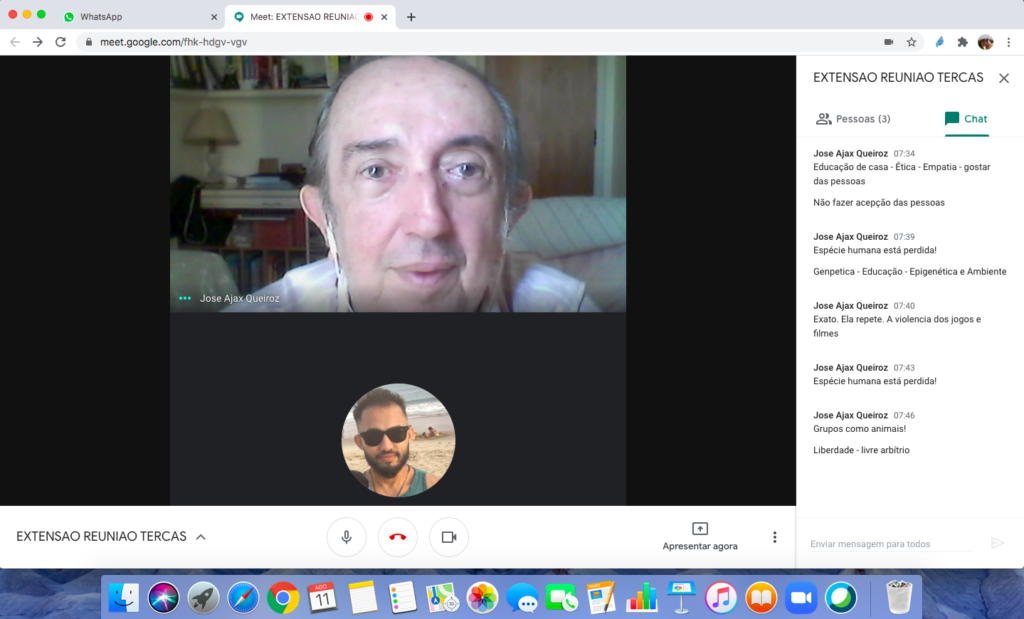1024x619 pixels.
Task: Open Finder from the Dock
Action: (123, 597)
